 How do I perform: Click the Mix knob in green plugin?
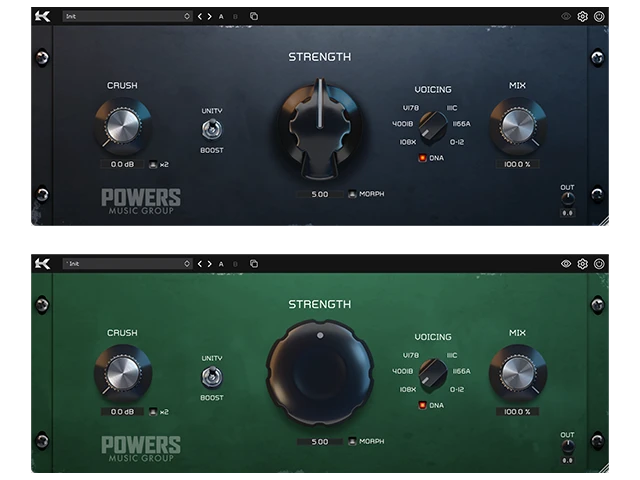(518, 373)
